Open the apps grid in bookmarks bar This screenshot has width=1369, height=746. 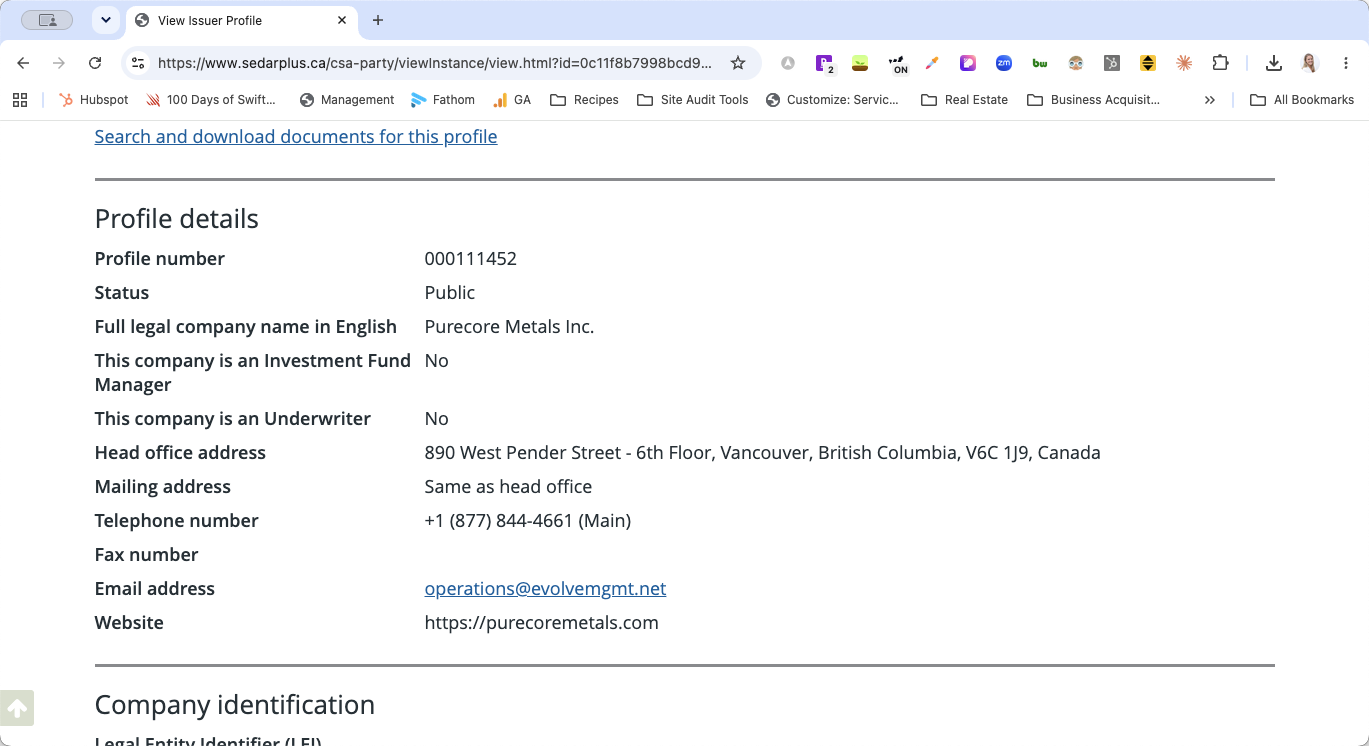click(x=20, y=100)
